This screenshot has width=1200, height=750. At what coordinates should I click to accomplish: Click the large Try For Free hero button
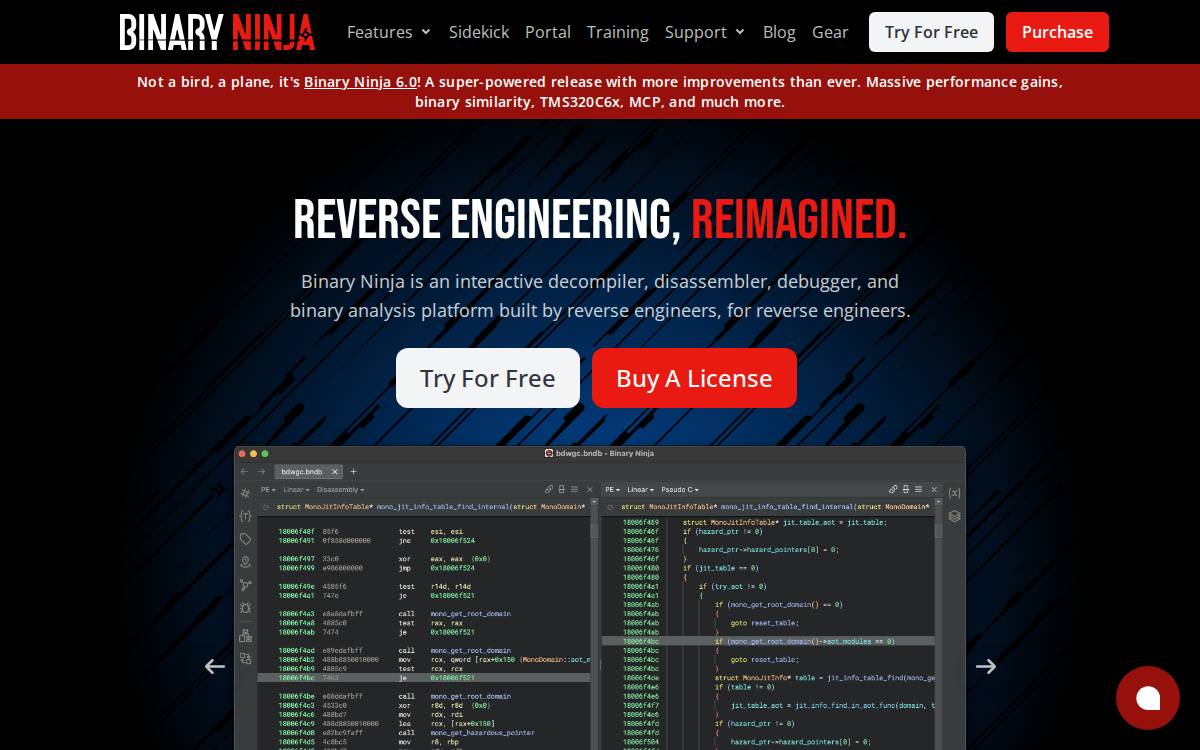tap(488, 378)
